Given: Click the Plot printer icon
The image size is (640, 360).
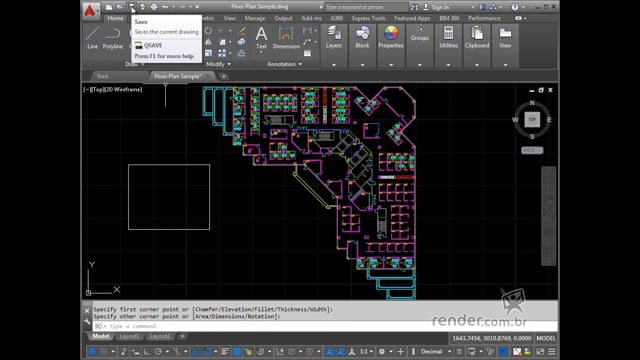Looking at the screenshot, I should [x=154, y=7].
